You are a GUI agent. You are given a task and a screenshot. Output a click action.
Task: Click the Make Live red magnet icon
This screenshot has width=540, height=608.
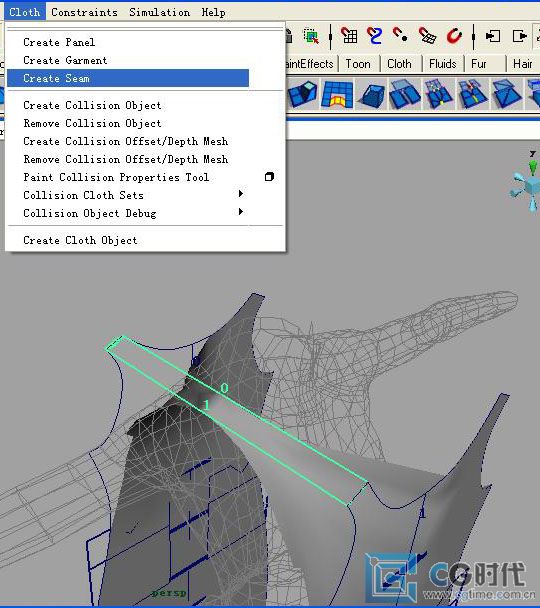coord(454,36)
